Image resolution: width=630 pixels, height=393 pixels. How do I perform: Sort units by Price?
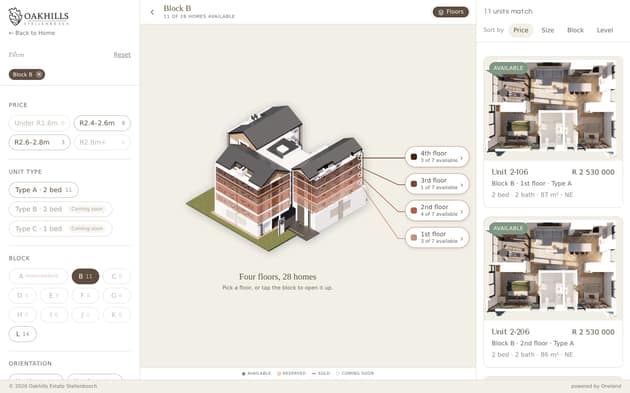point(521,30)
